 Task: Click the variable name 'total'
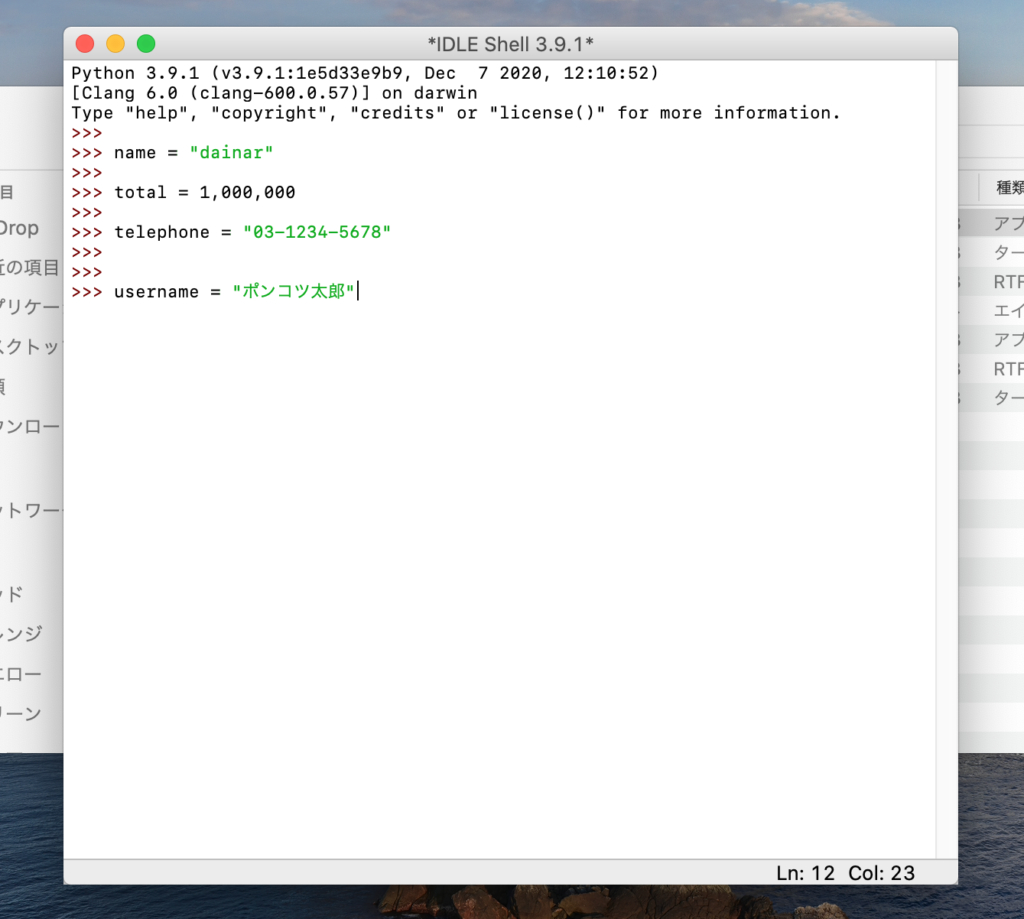[140, 193]
